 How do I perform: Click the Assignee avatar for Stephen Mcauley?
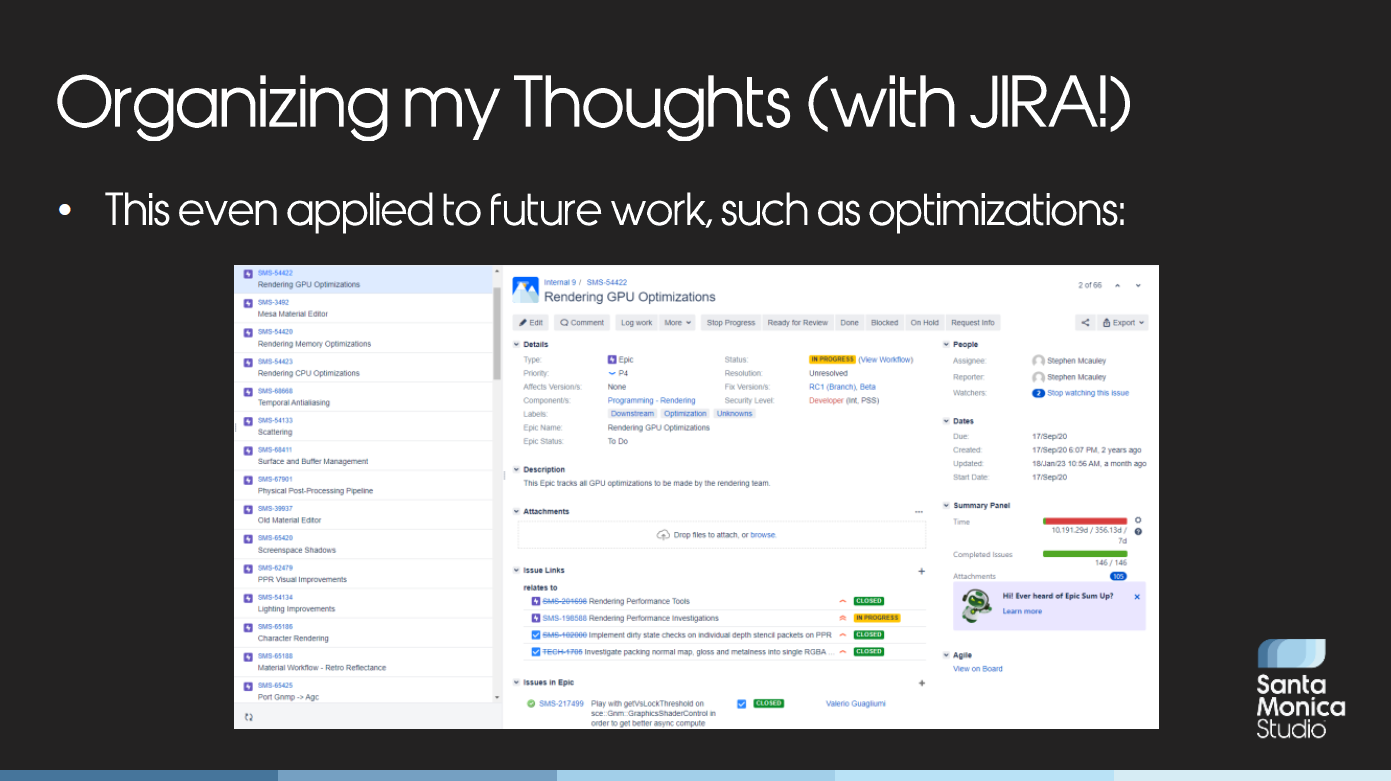(x=1038, y=361)
